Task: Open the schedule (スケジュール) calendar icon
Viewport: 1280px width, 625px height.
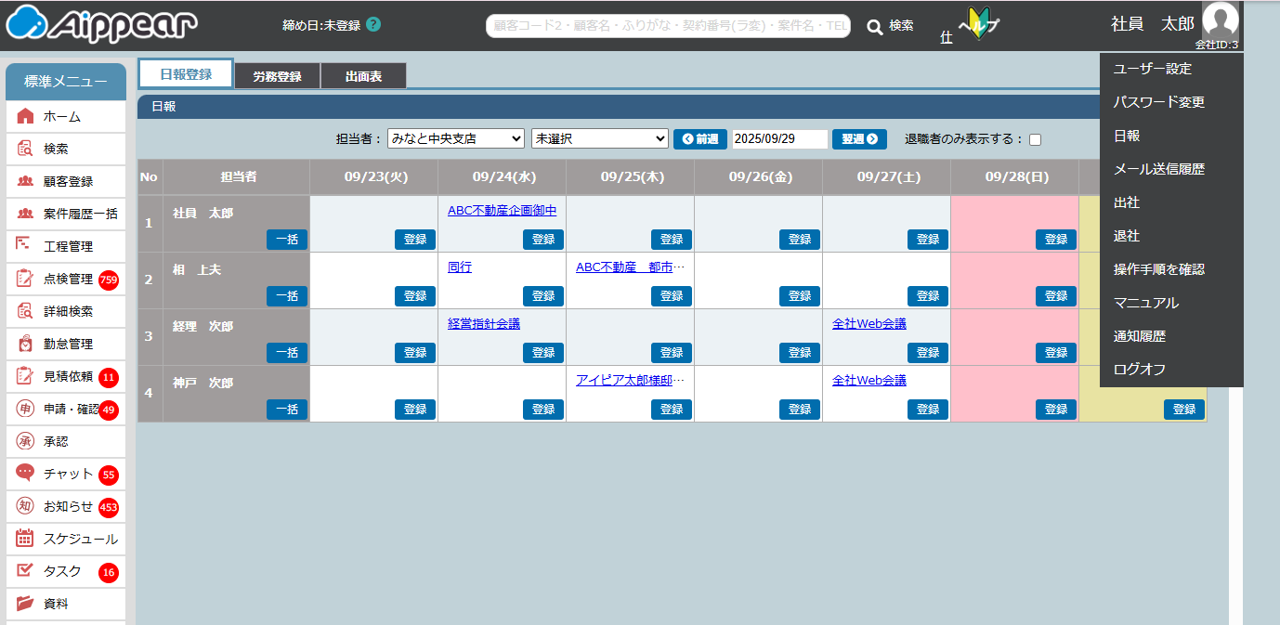Action: tap(25, 539)
